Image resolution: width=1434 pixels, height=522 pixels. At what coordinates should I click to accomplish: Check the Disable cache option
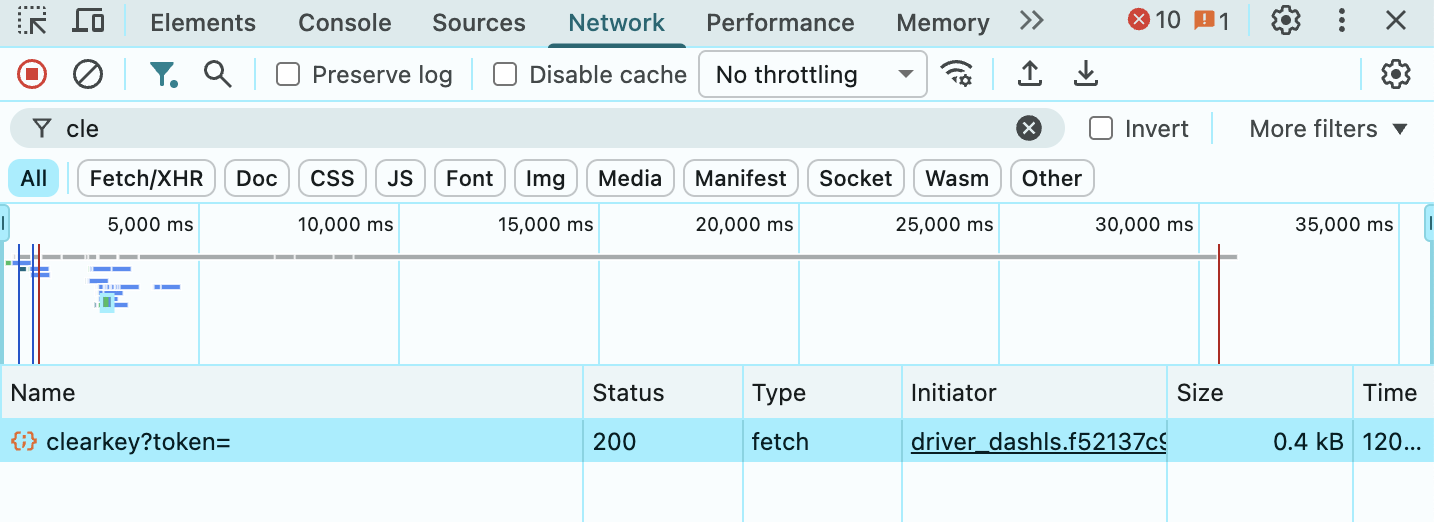tap(505, 75)
